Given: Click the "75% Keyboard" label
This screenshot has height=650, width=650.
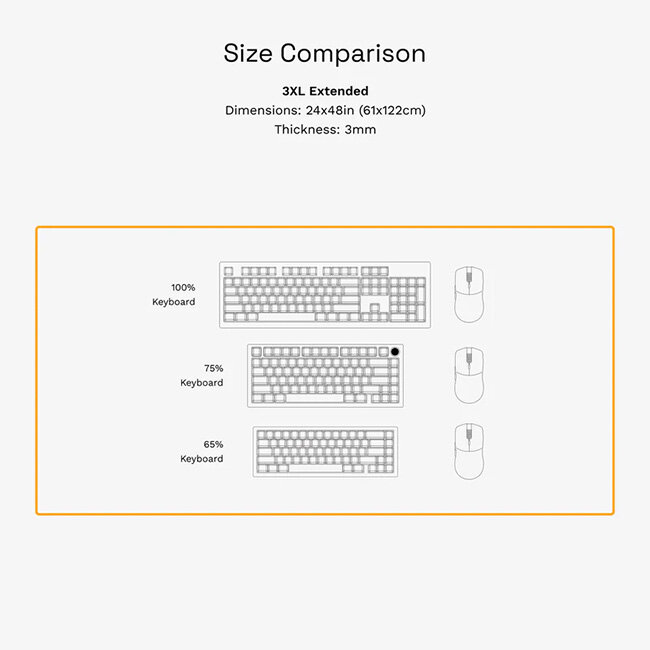Looking at the screenshot, I should (x=202, y=375).
